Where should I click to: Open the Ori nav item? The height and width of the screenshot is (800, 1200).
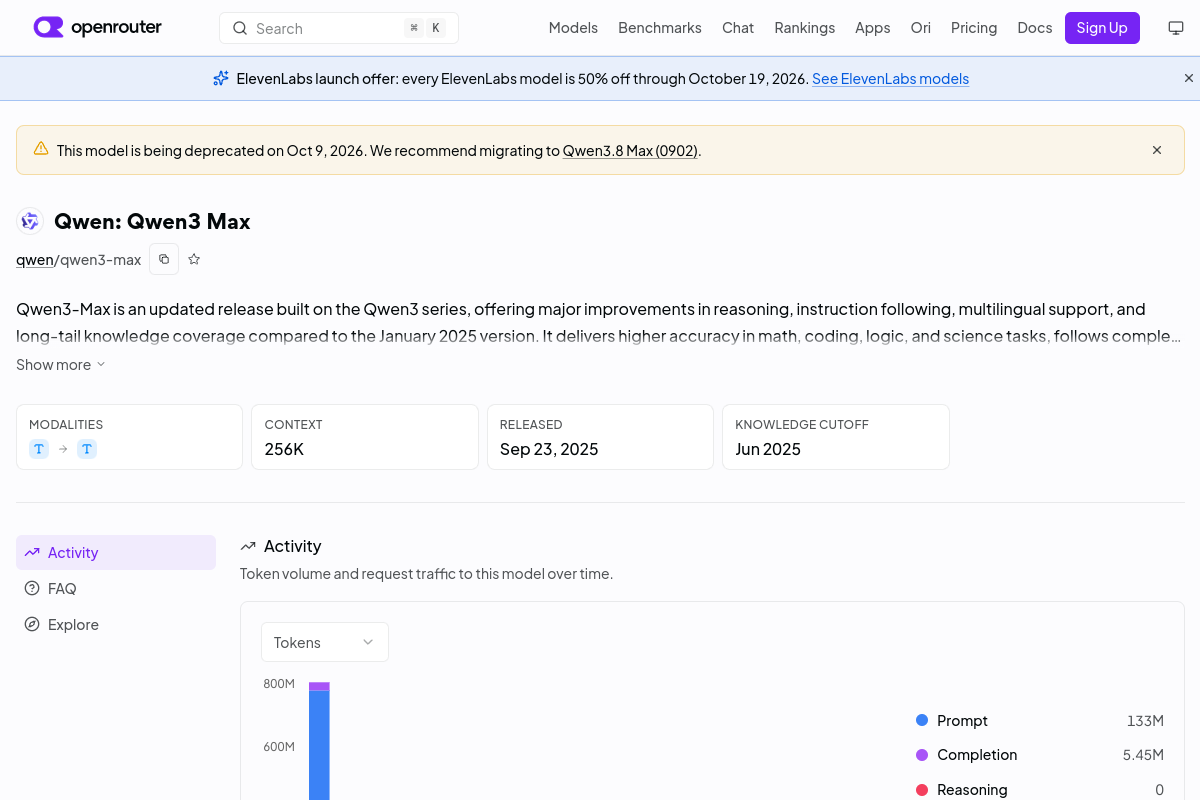click(x=920, y=28)
